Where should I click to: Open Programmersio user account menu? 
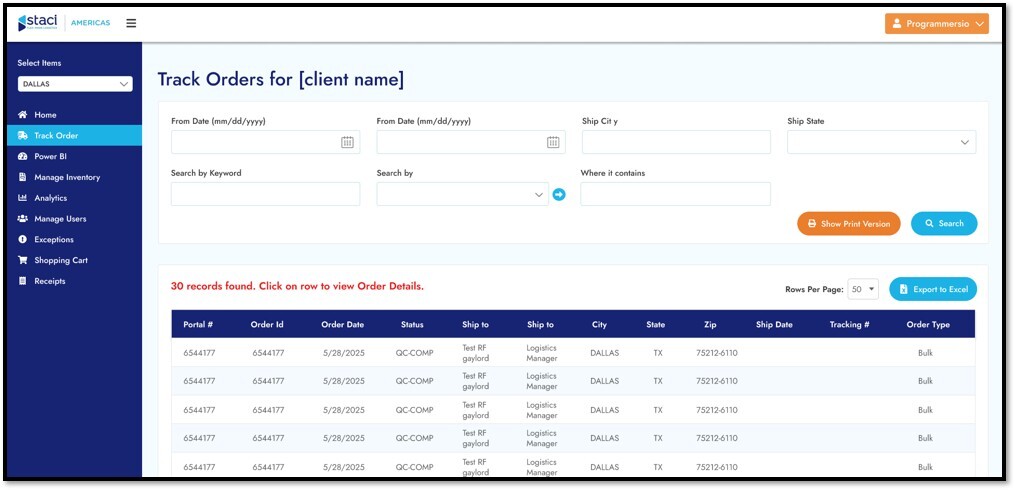click(936, 23)
